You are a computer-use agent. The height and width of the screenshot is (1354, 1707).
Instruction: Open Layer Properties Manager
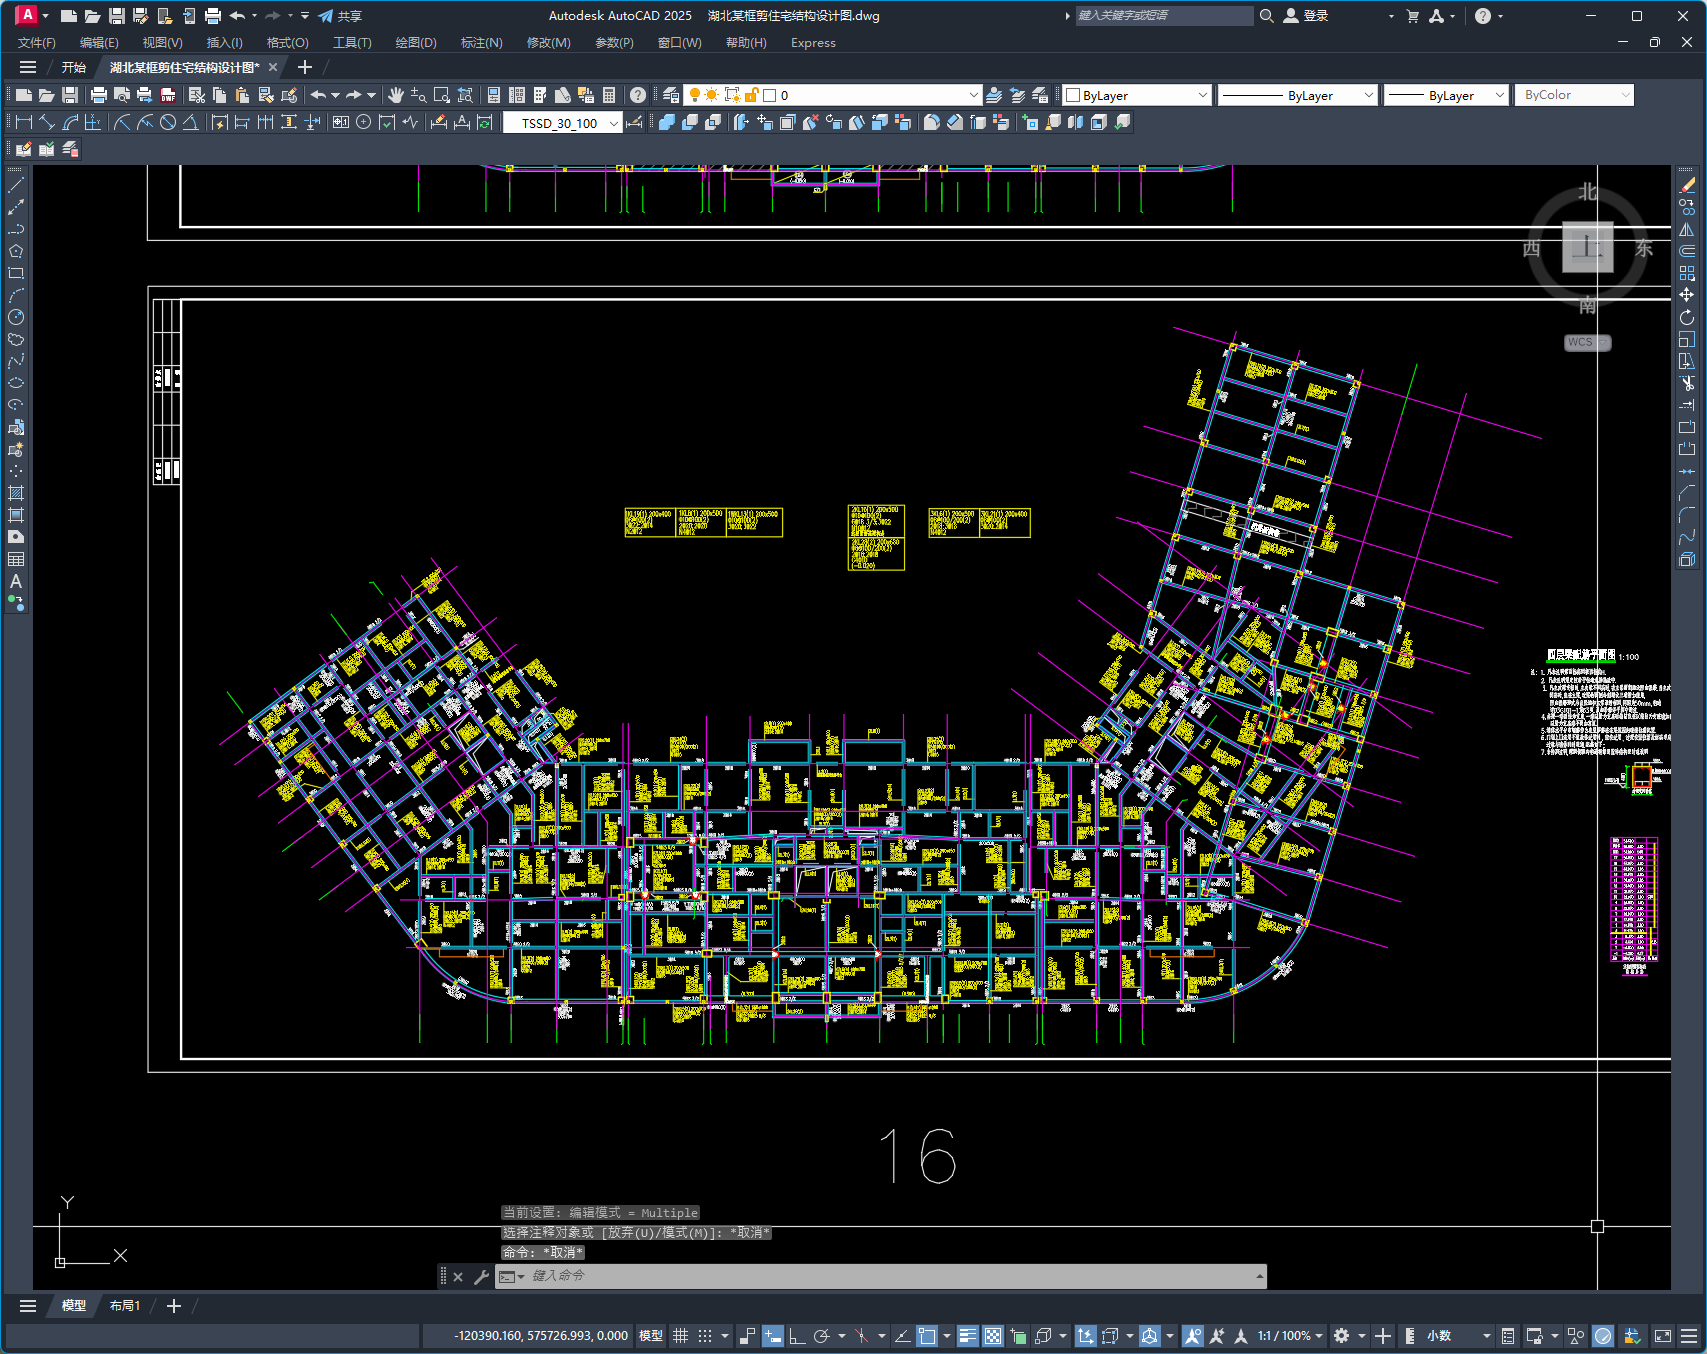point(671,95)
